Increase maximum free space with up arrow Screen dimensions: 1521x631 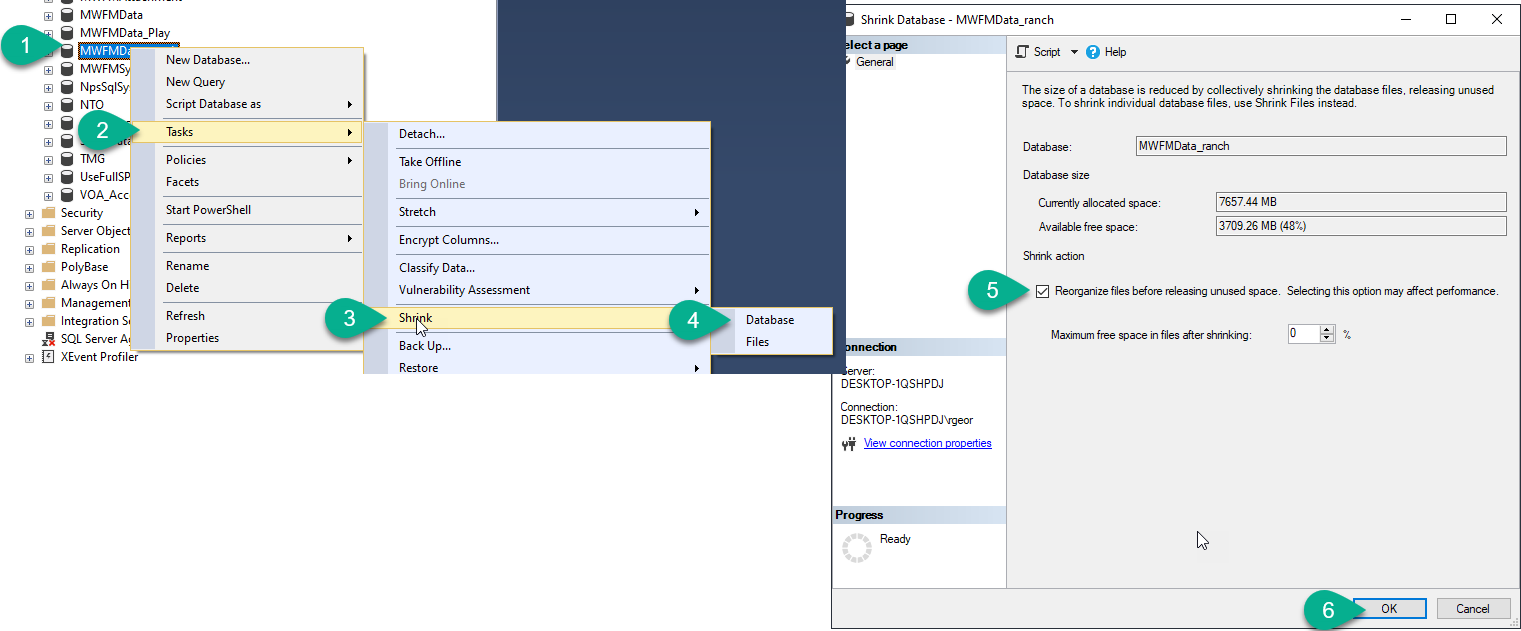pos(1328,330)
